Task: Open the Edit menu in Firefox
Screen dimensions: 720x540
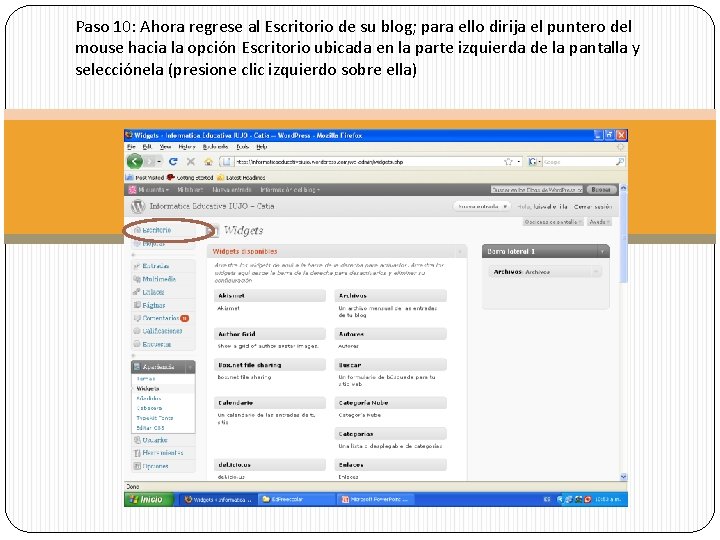Action: pos(147,147)
